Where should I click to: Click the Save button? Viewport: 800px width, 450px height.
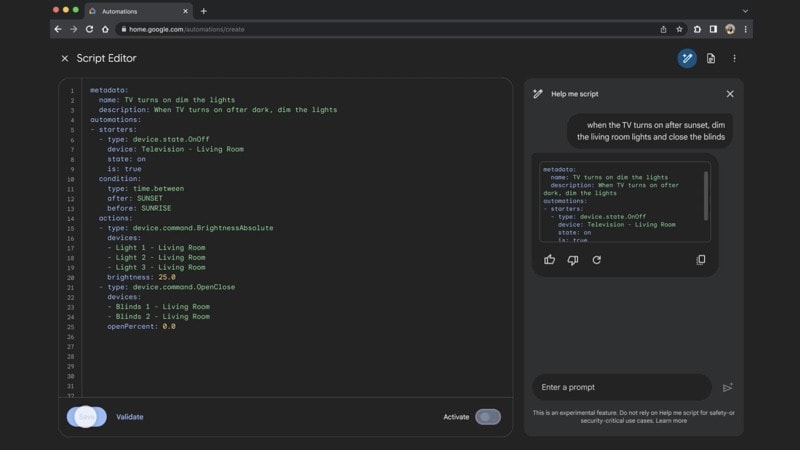click(x=86, y=417)
